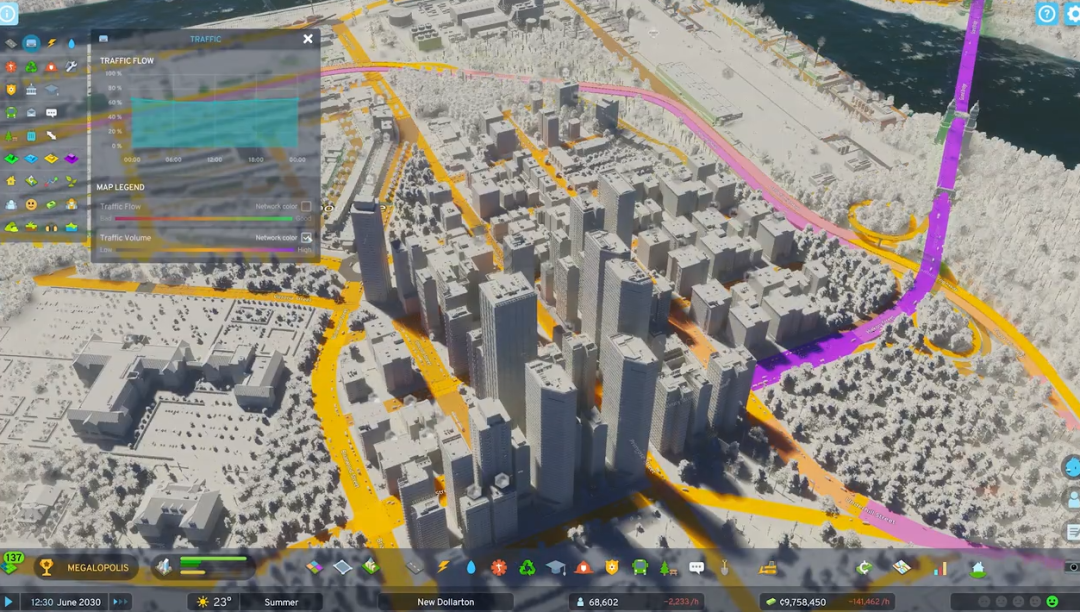Show the suitcase Tourism info view

[x=31, y=136]
